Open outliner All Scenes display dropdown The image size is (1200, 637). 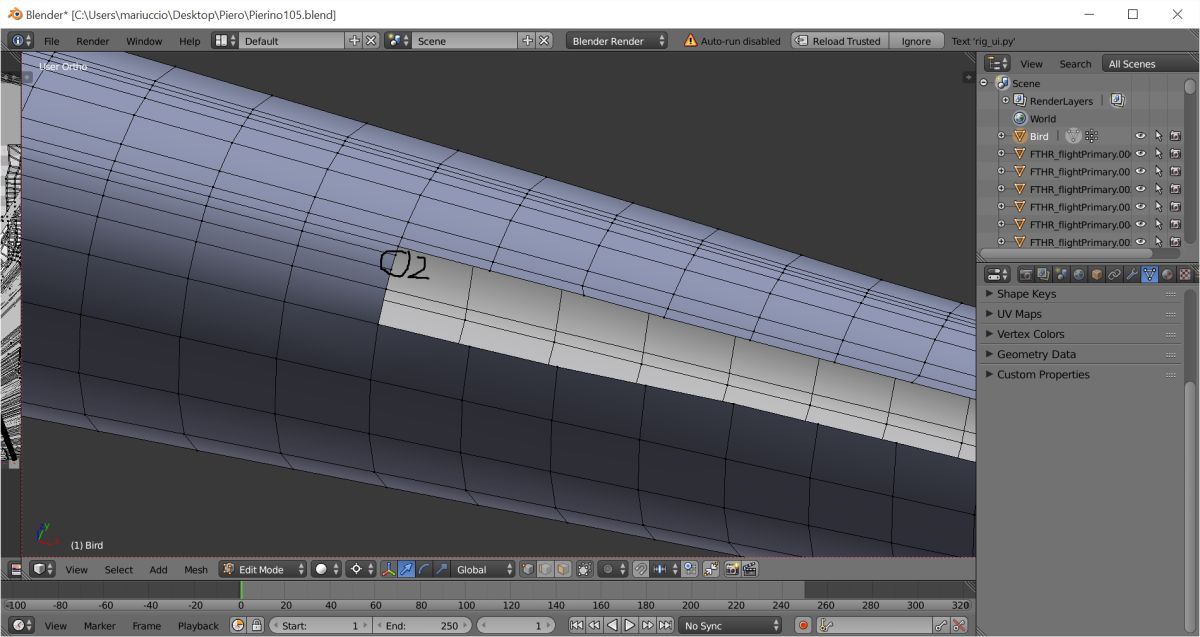click(1148, 63)
